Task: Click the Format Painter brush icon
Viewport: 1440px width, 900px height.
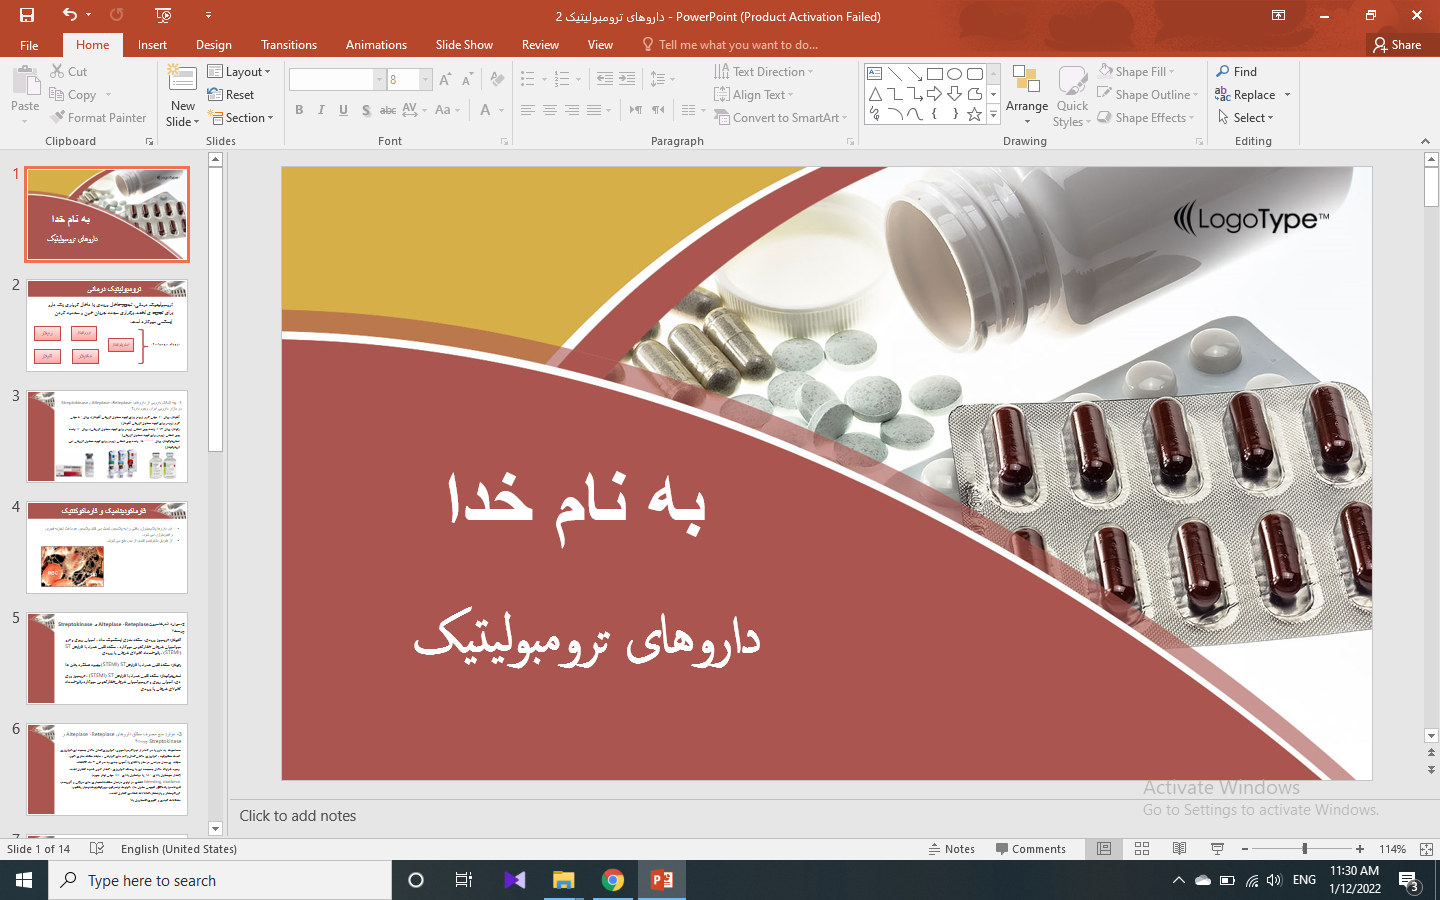Action: click(59, 118)
